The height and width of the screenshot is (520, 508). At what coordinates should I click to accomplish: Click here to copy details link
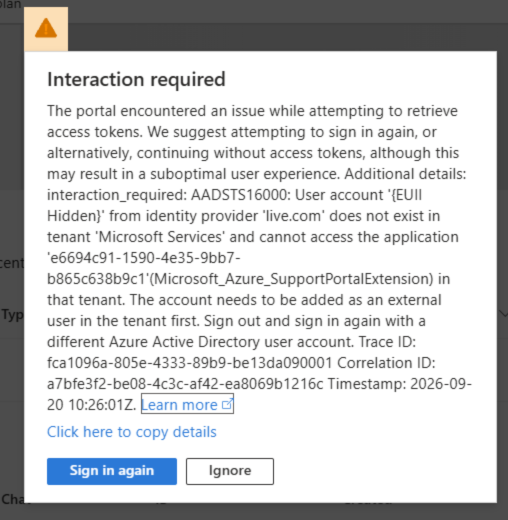pyautogui.click(x=132, y=432)
